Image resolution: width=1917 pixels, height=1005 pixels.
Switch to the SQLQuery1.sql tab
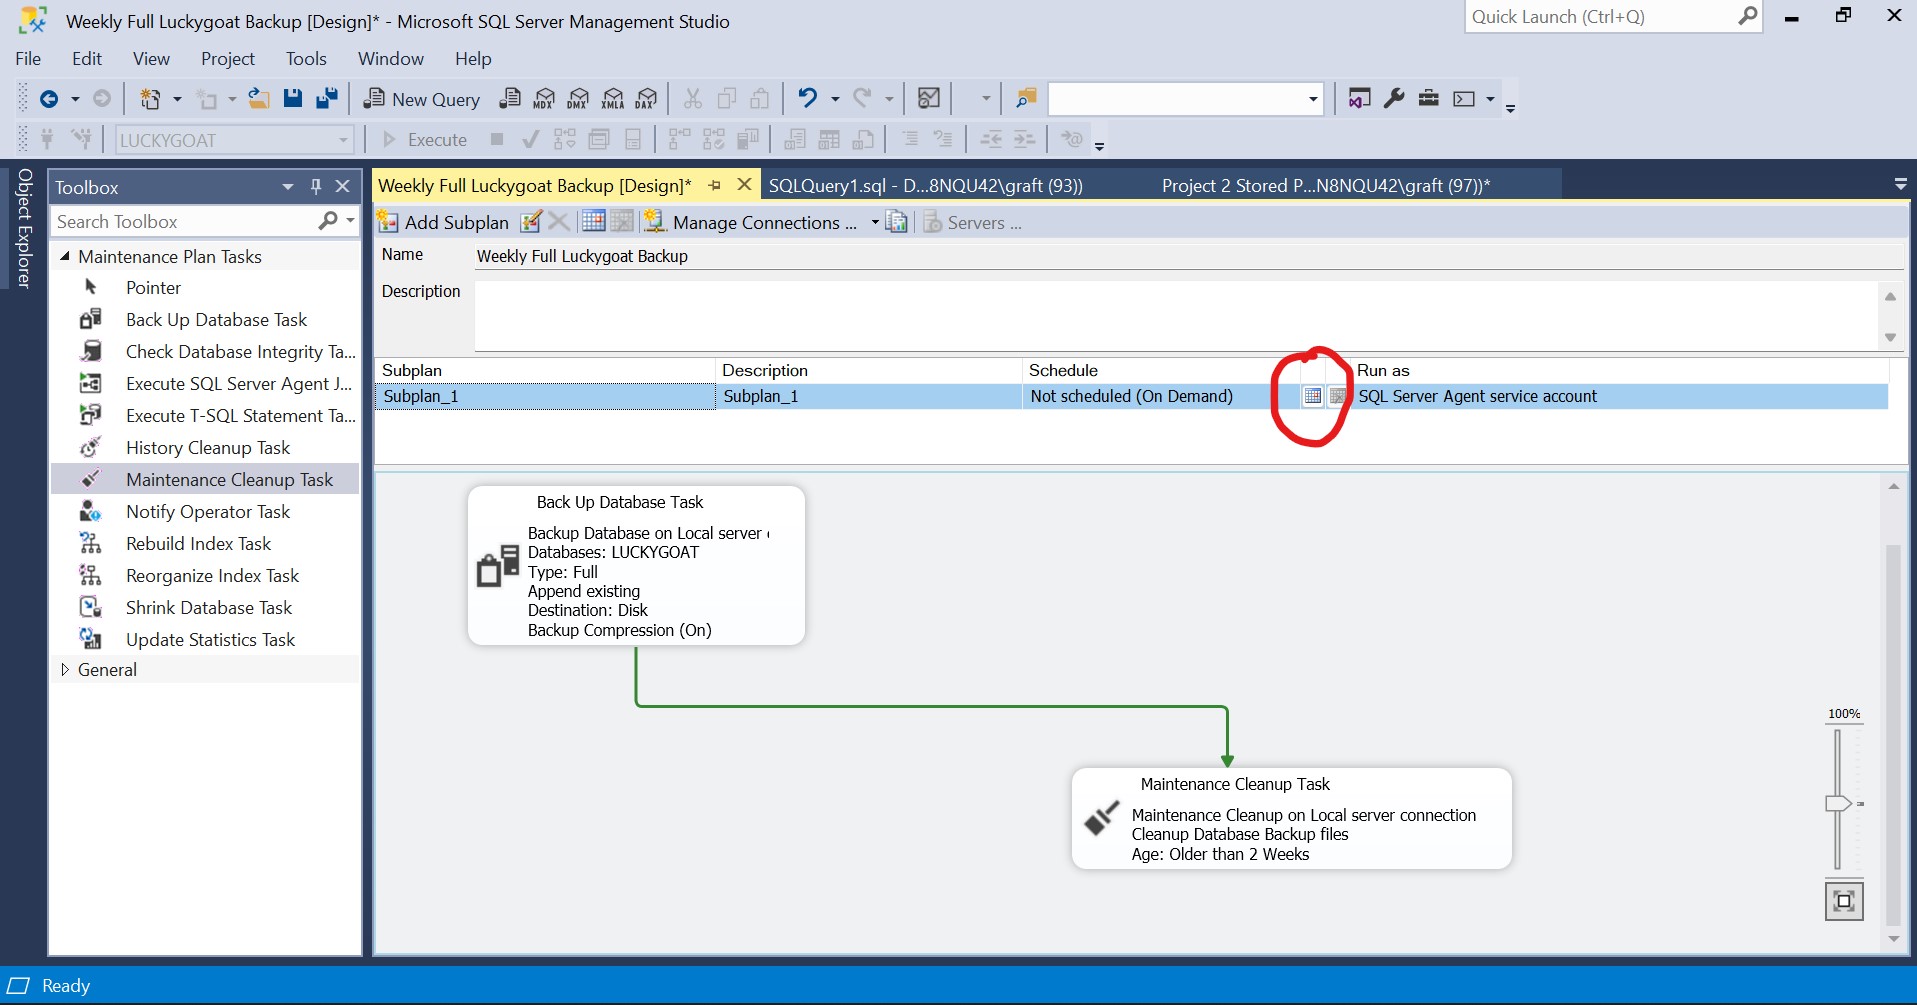(x=925, y=186)
